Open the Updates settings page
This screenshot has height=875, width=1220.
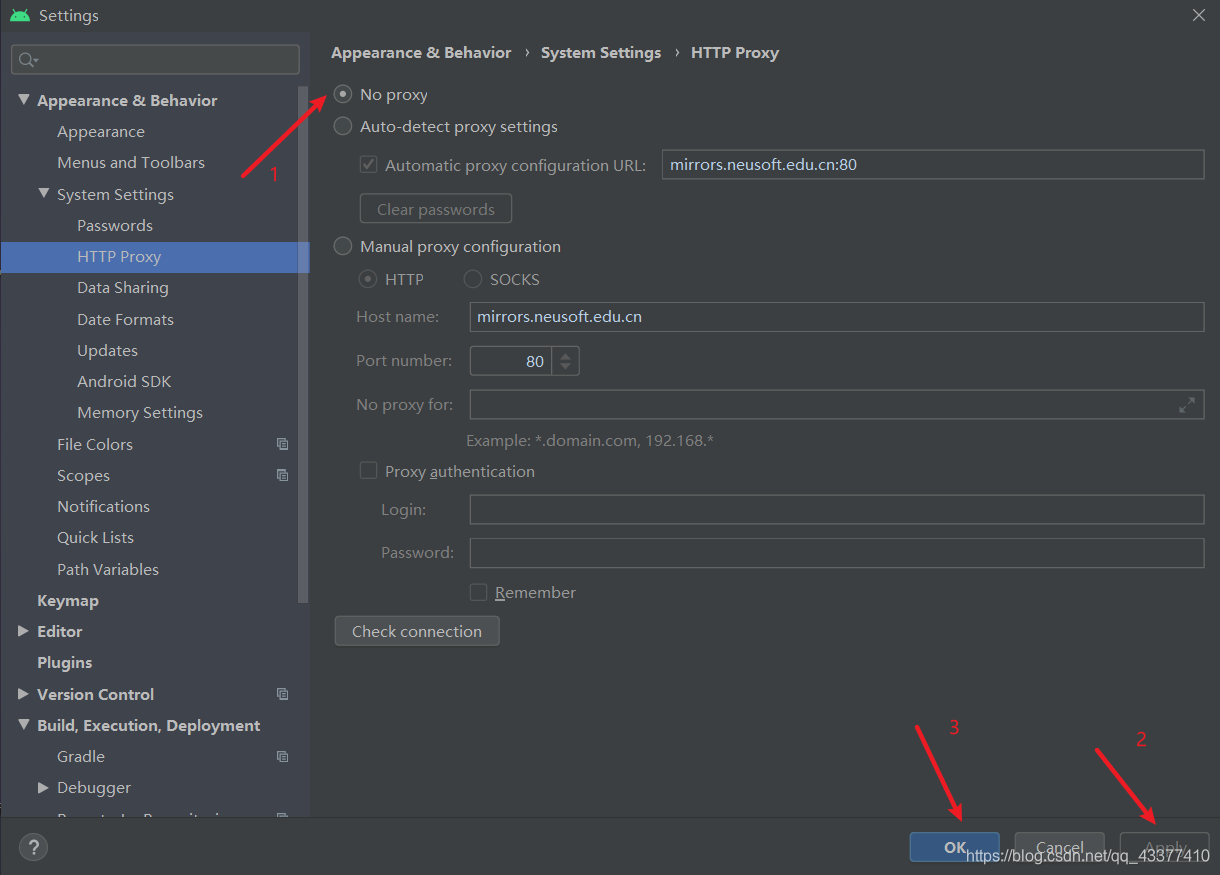coord(107,350)
